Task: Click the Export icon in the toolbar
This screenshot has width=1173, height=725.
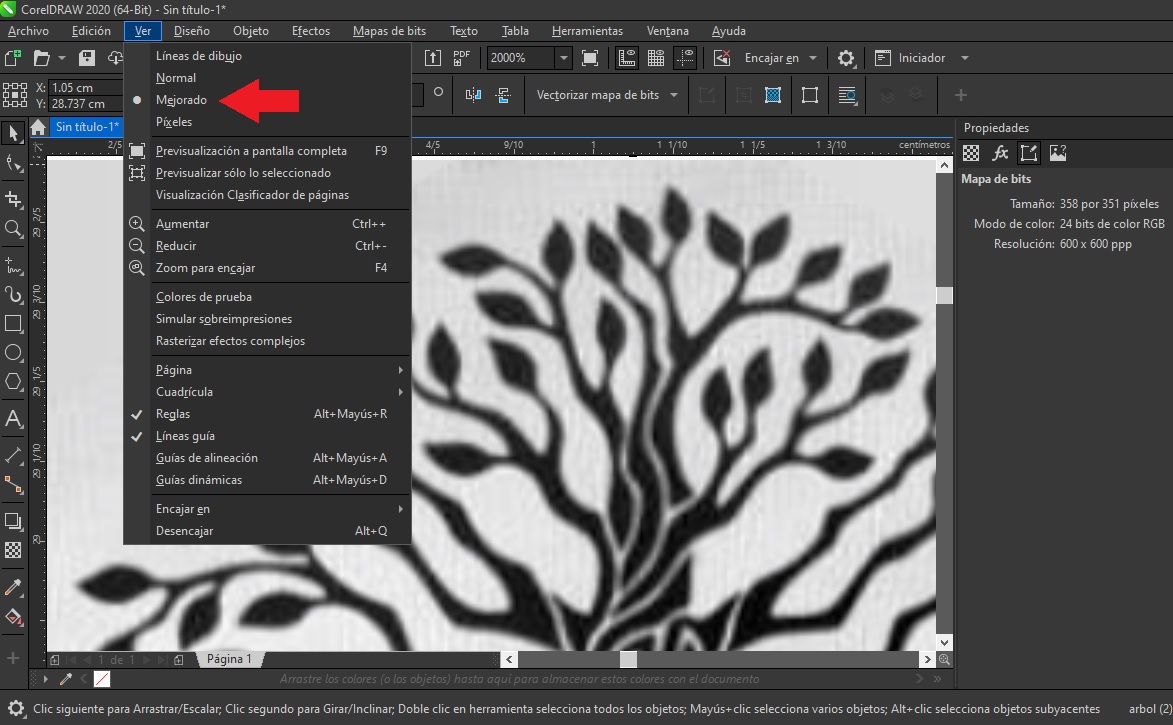Action: 432,58
